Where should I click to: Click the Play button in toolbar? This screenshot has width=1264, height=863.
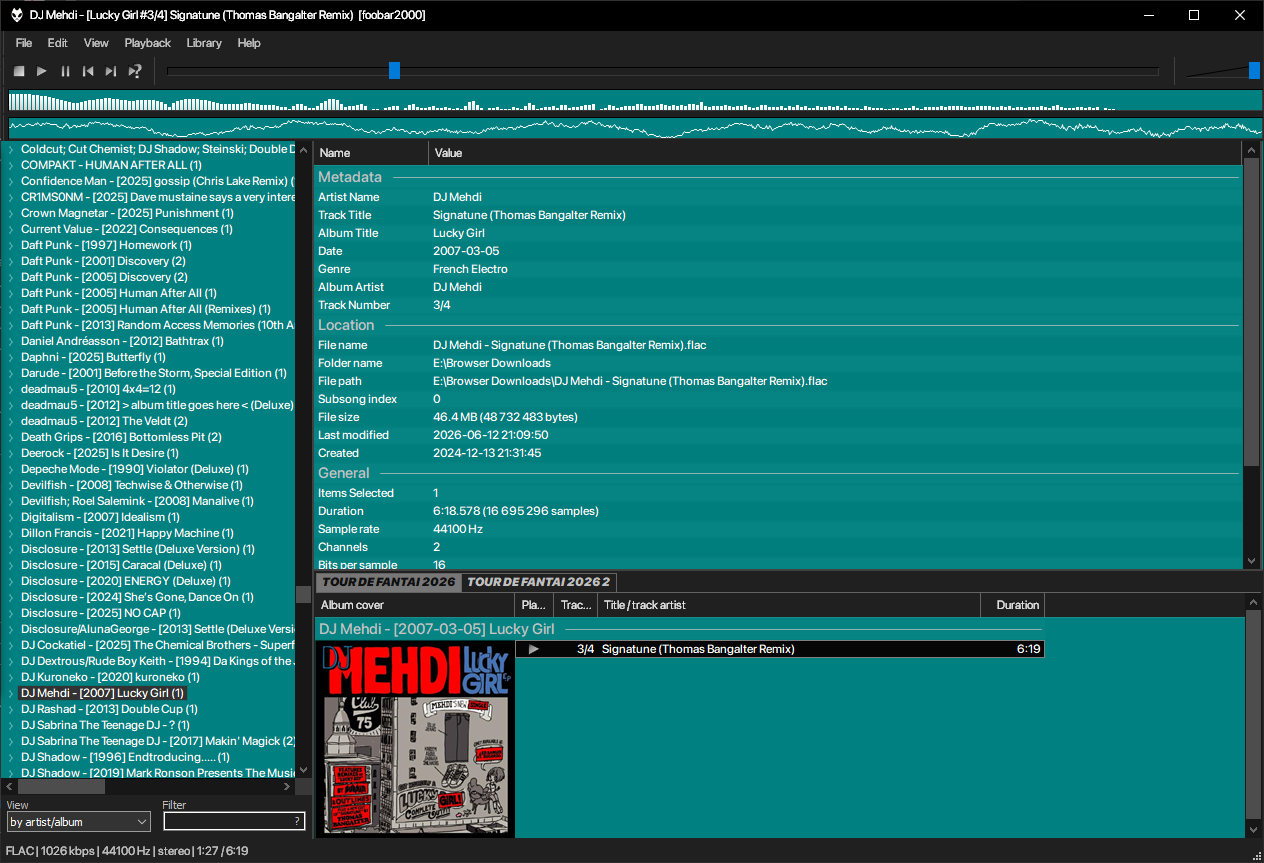click(42, 71)
